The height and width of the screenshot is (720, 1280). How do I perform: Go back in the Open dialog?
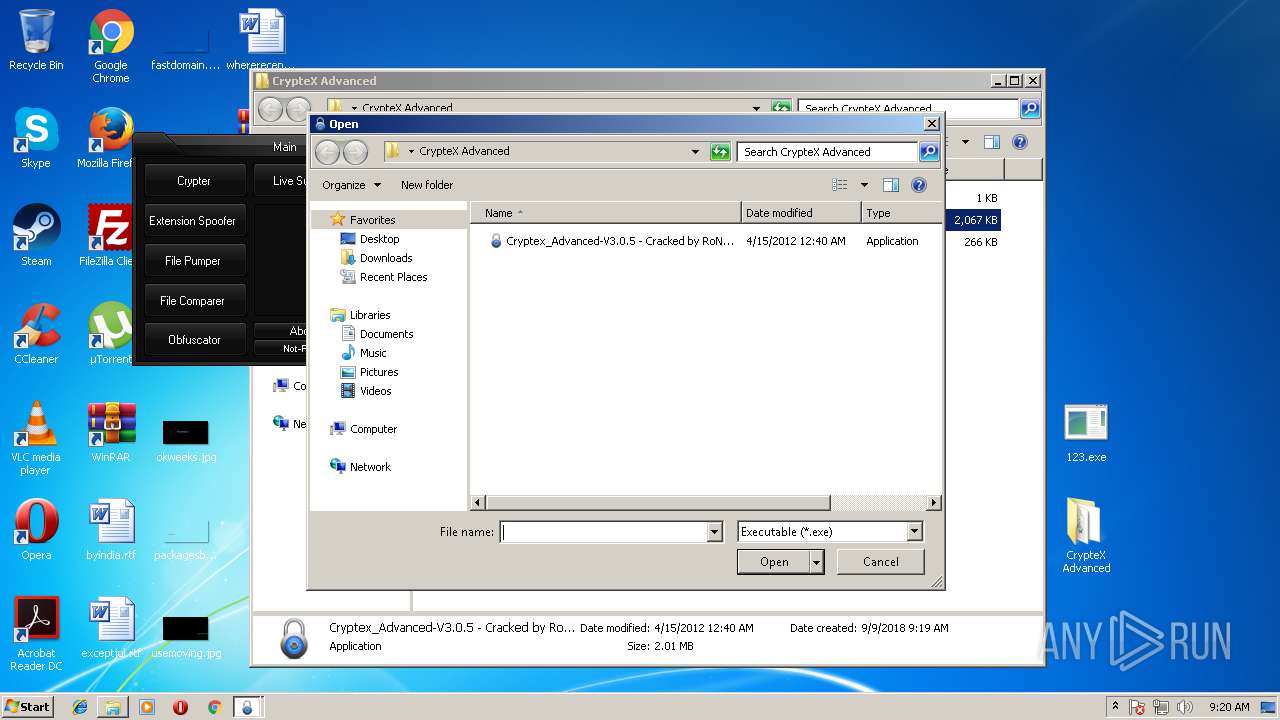coord(327,152)
